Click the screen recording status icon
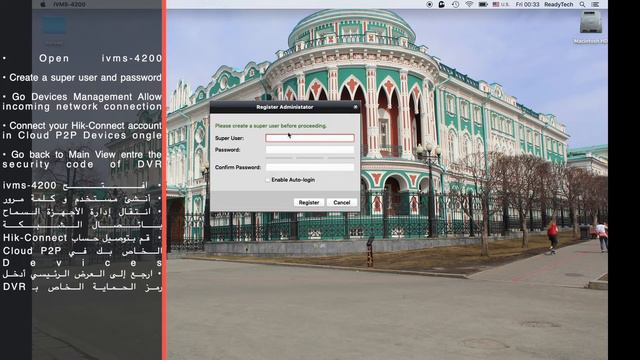640x360 pixels. pos(429,4)
